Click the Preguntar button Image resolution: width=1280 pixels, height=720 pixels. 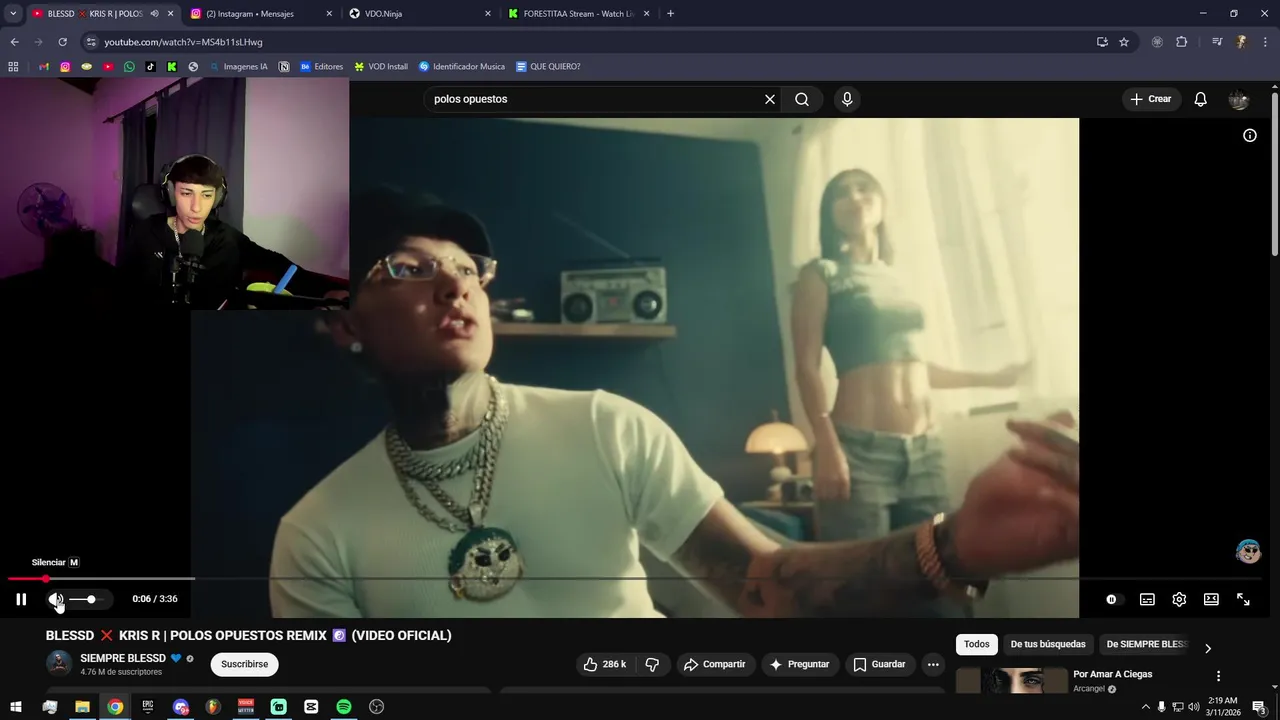pos(800,664)
